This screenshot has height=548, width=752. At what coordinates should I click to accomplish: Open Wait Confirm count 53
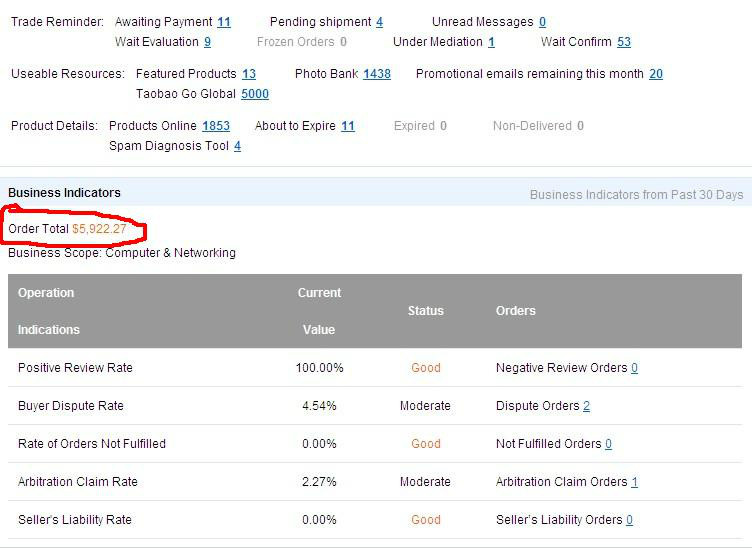(624, 42)
